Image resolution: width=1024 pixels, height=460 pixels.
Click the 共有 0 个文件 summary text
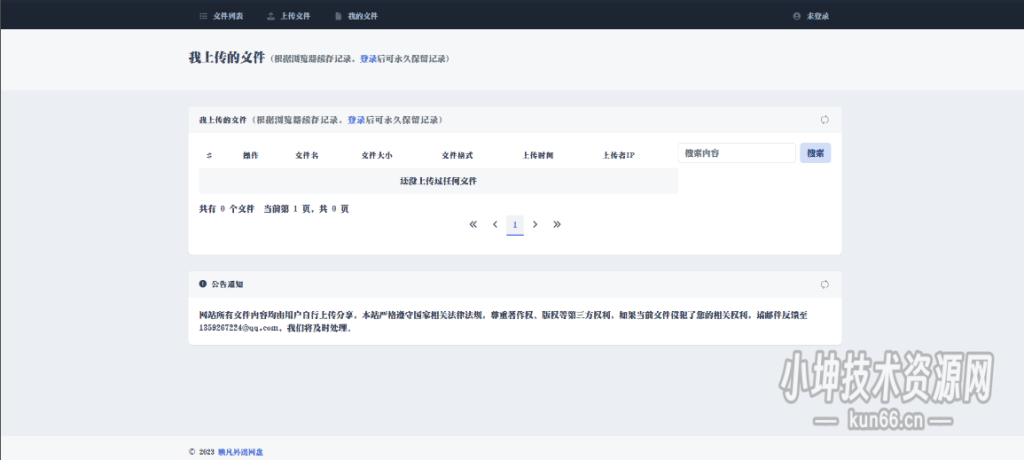click(x=227, y=209)
